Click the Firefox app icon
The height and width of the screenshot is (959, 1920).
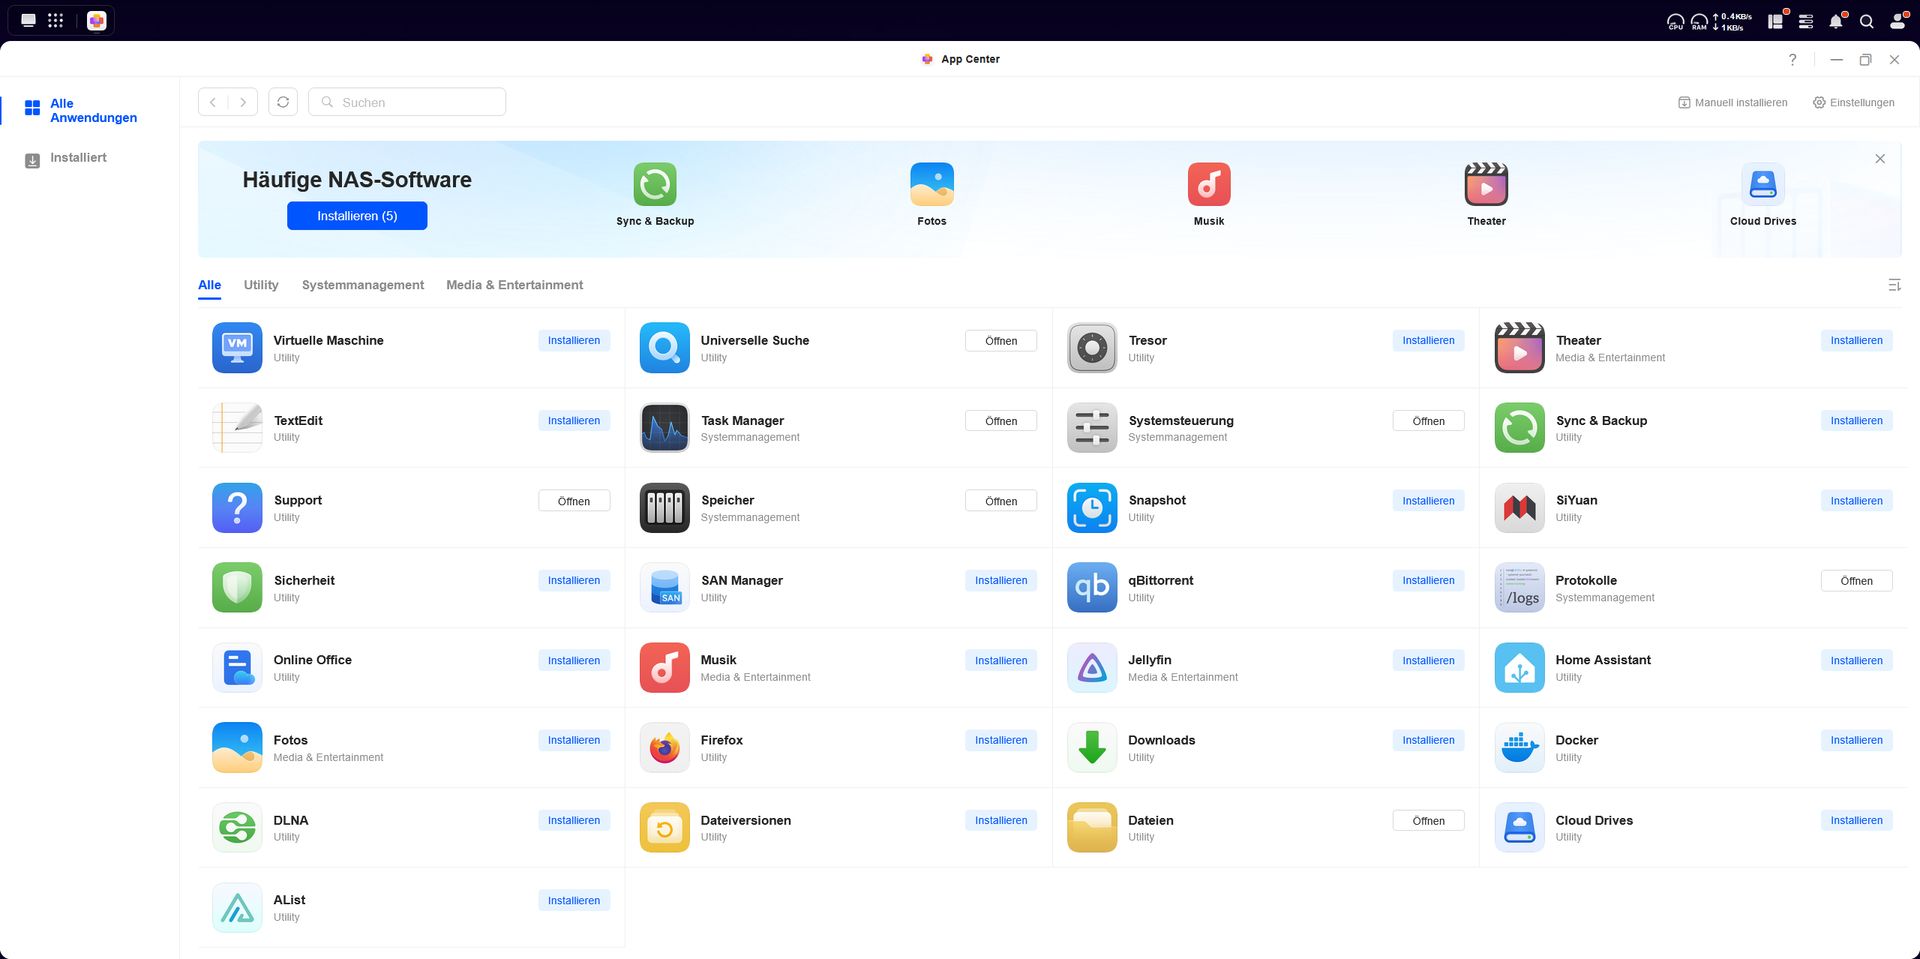pos(664,747)
